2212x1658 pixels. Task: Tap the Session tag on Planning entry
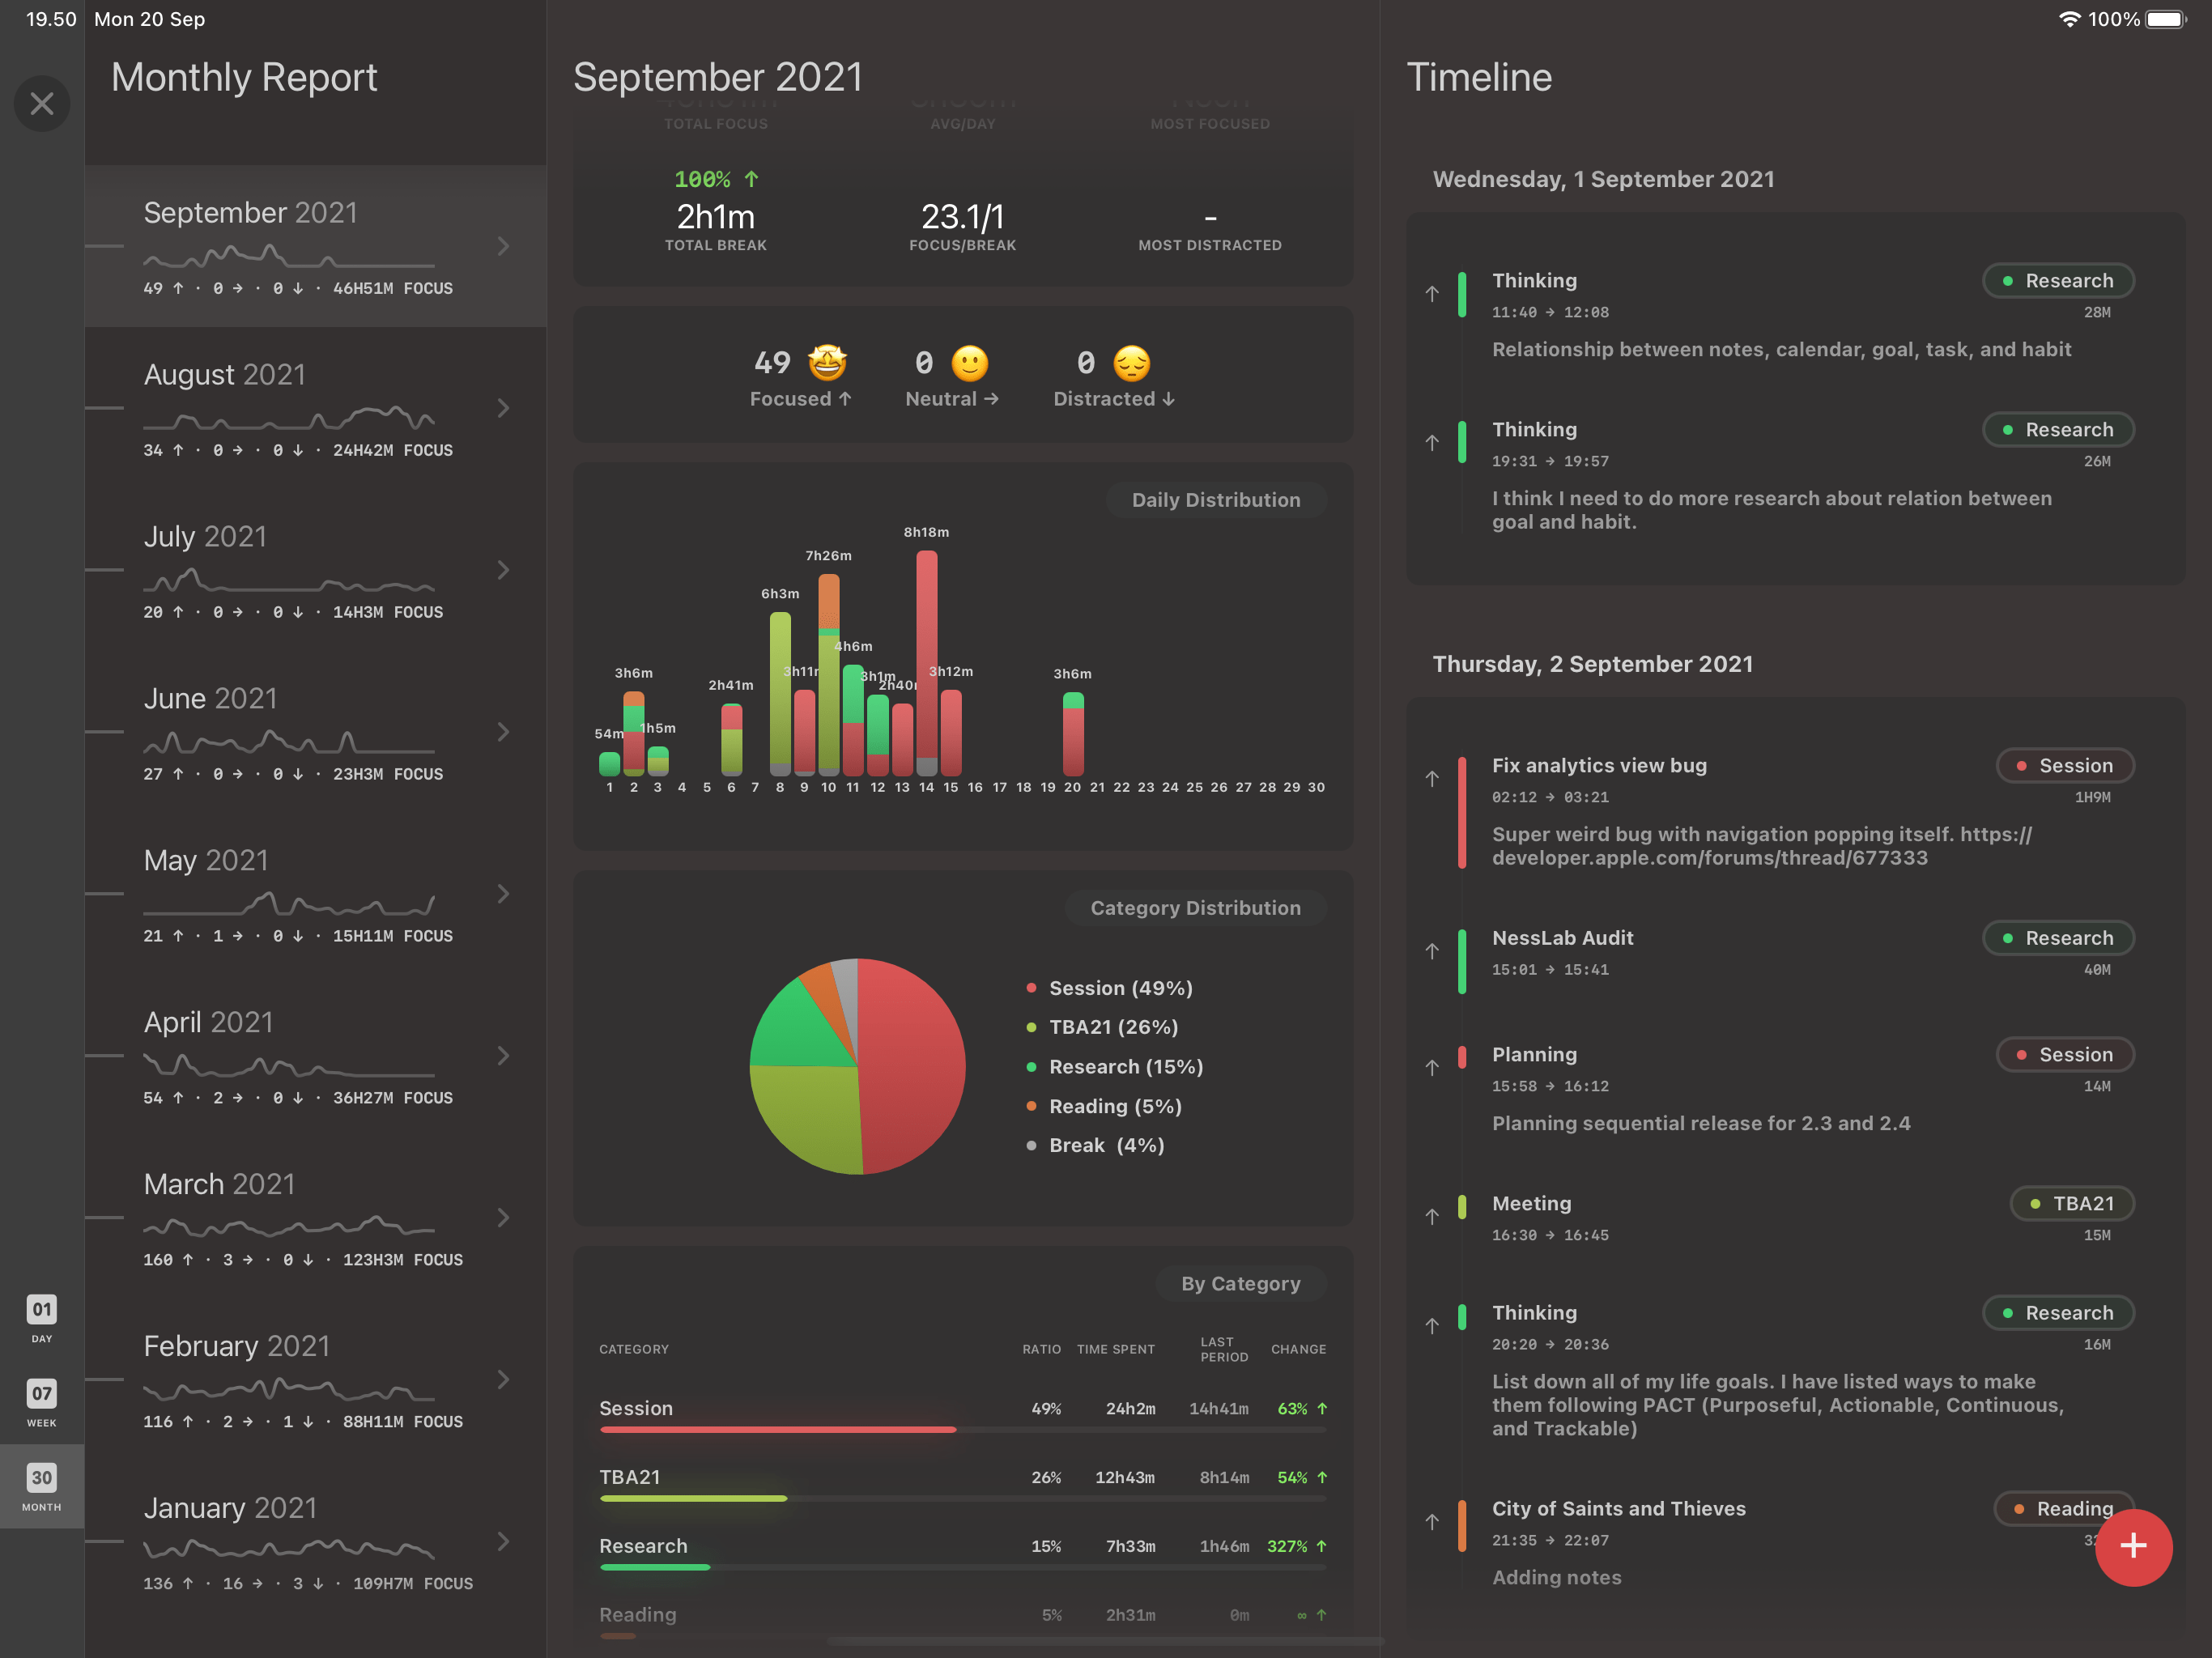point(2065,1055)
